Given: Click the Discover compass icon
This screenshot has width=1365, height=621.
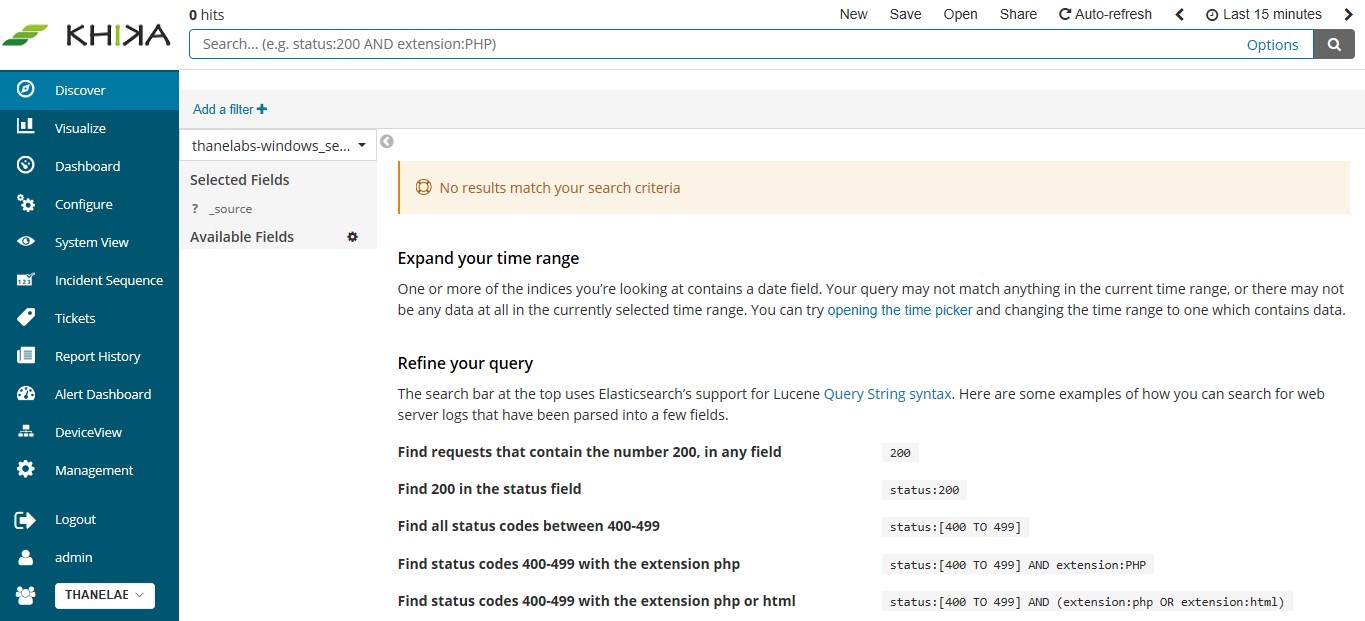Looking at the screenshot, I should [26, 90].
